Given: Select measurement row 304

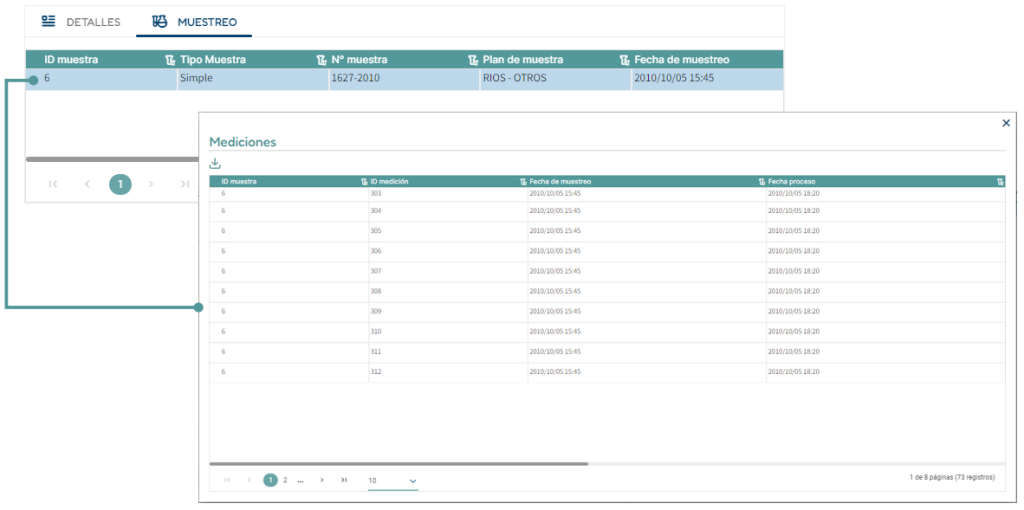Looking at the screenshot, I should coord(607,211).
